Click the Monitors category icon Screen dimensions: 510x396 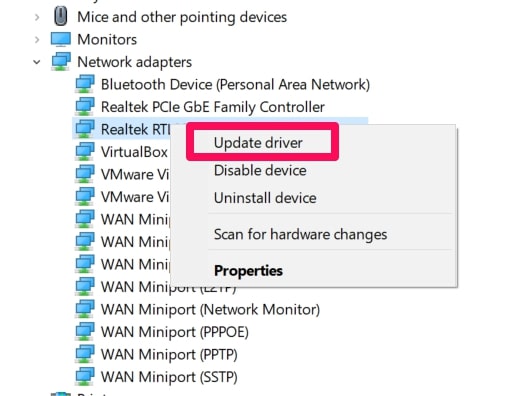[x=61, y=39]
